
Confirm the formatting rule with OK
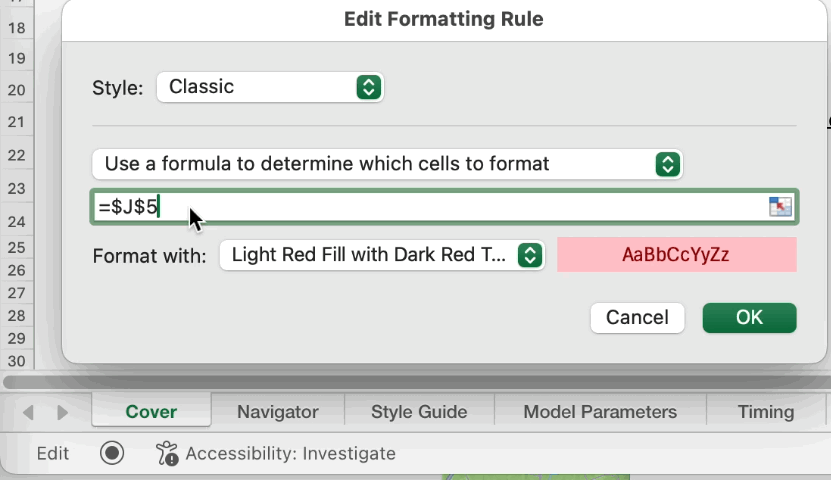point(749,318)
